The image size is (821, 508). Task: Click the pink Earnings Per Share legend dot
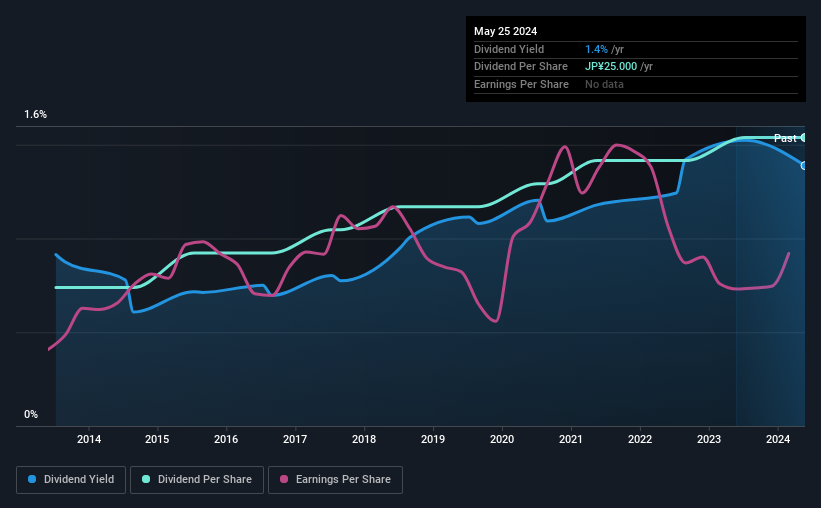(284, 479)
